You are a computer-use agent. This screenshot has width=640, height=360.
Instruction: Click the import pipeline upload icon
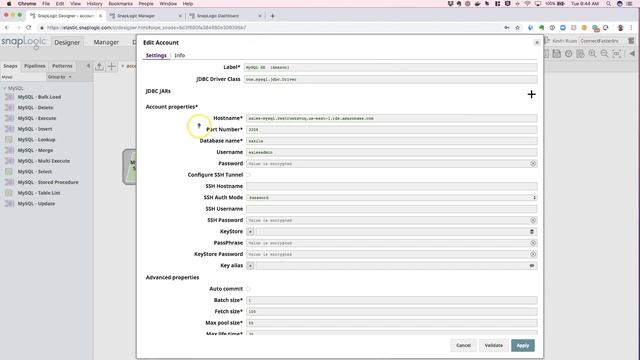click(x=99, y=66)
